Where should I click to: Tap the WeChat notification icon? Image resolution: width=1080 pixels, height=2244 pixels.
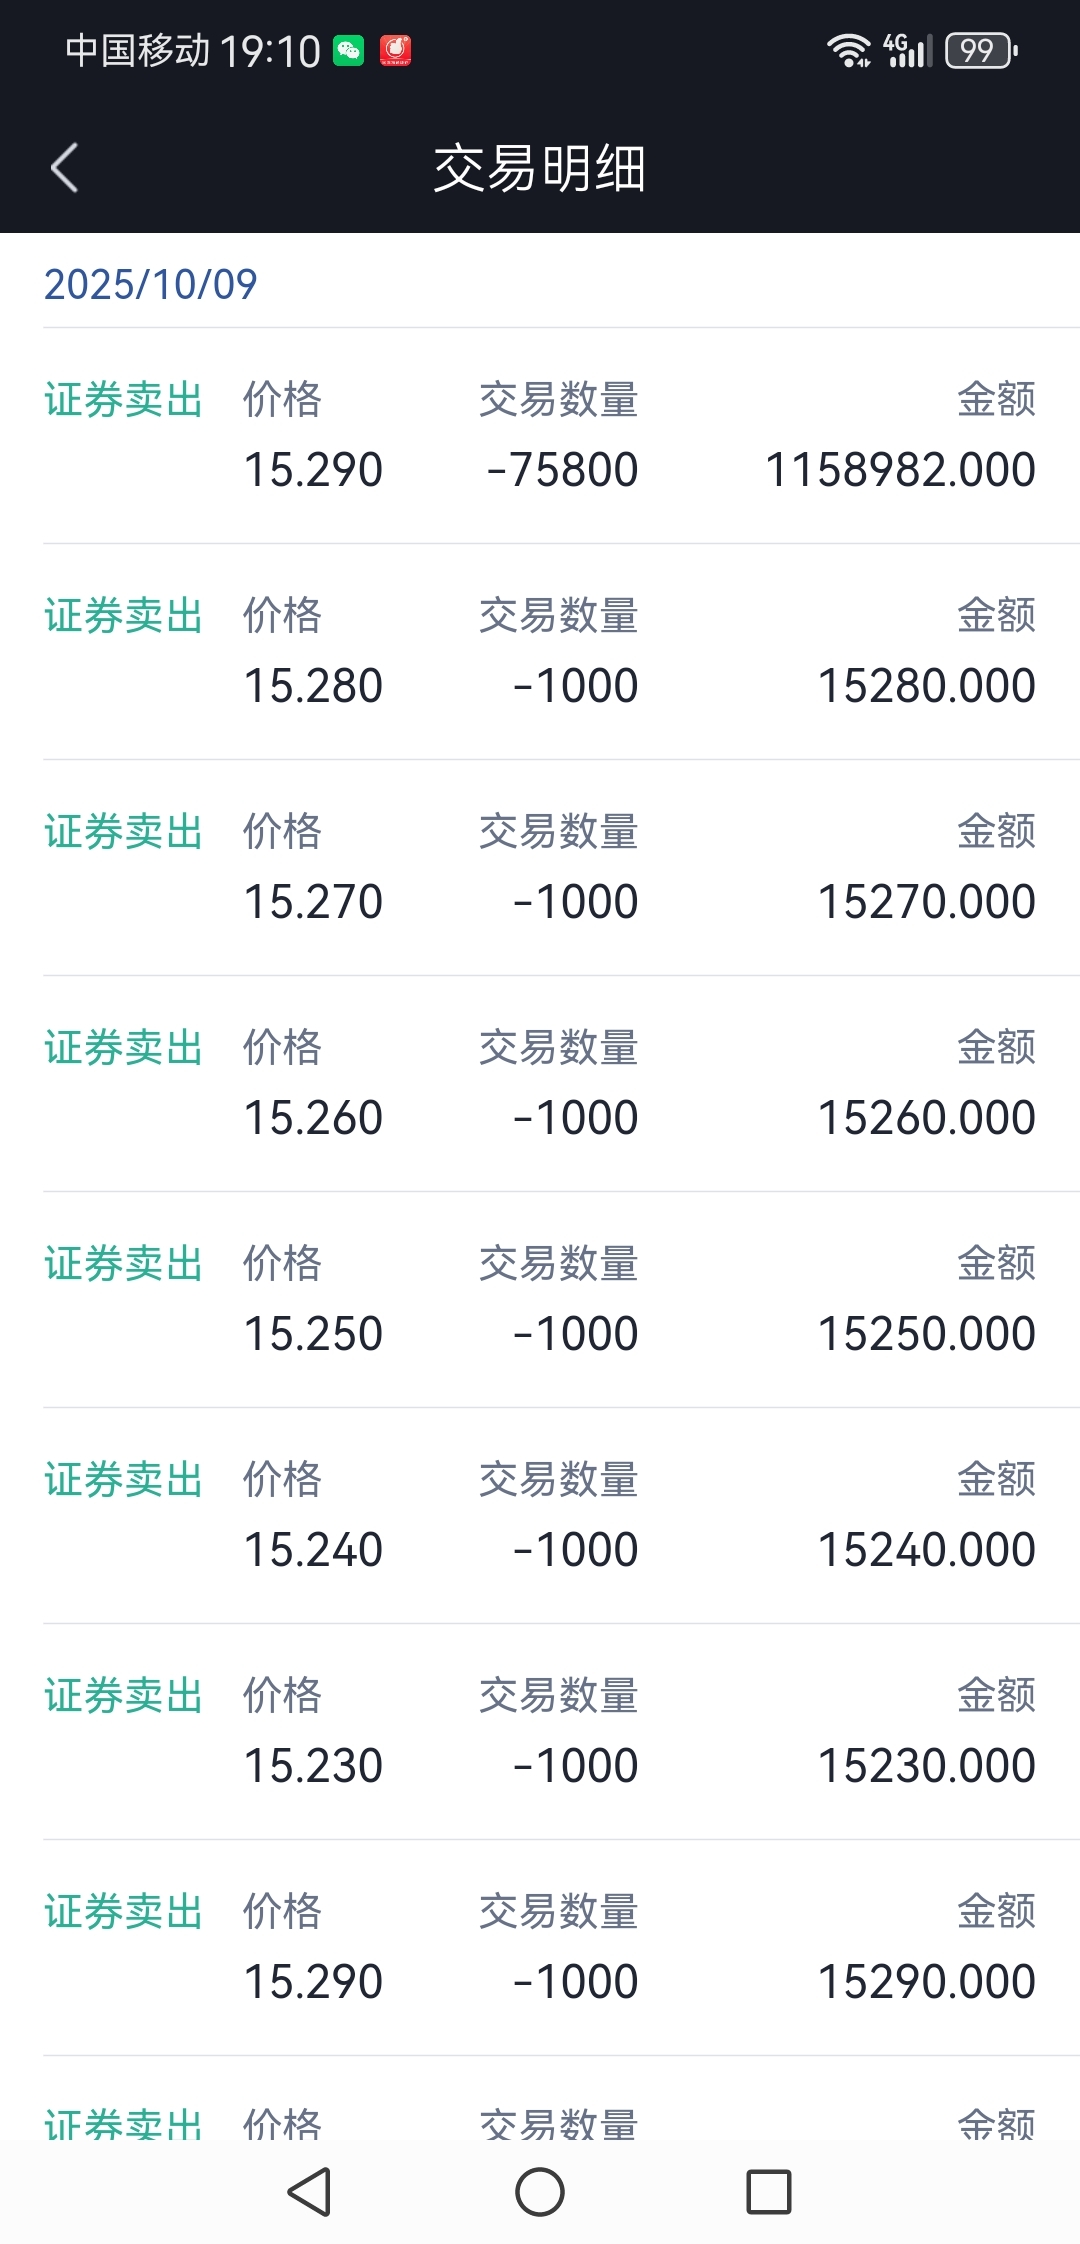pos(349,50)
